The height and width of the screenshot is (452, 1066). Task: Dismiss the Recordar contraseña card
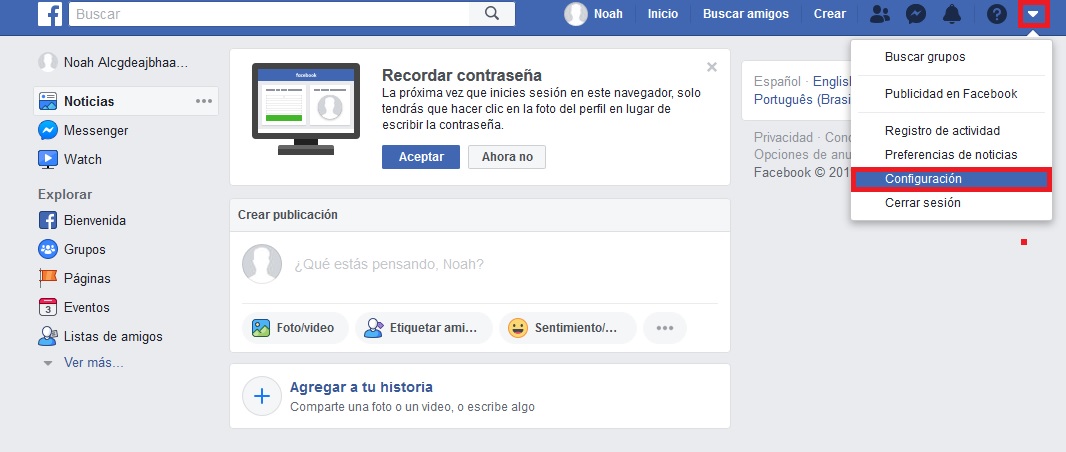point(712,67)
